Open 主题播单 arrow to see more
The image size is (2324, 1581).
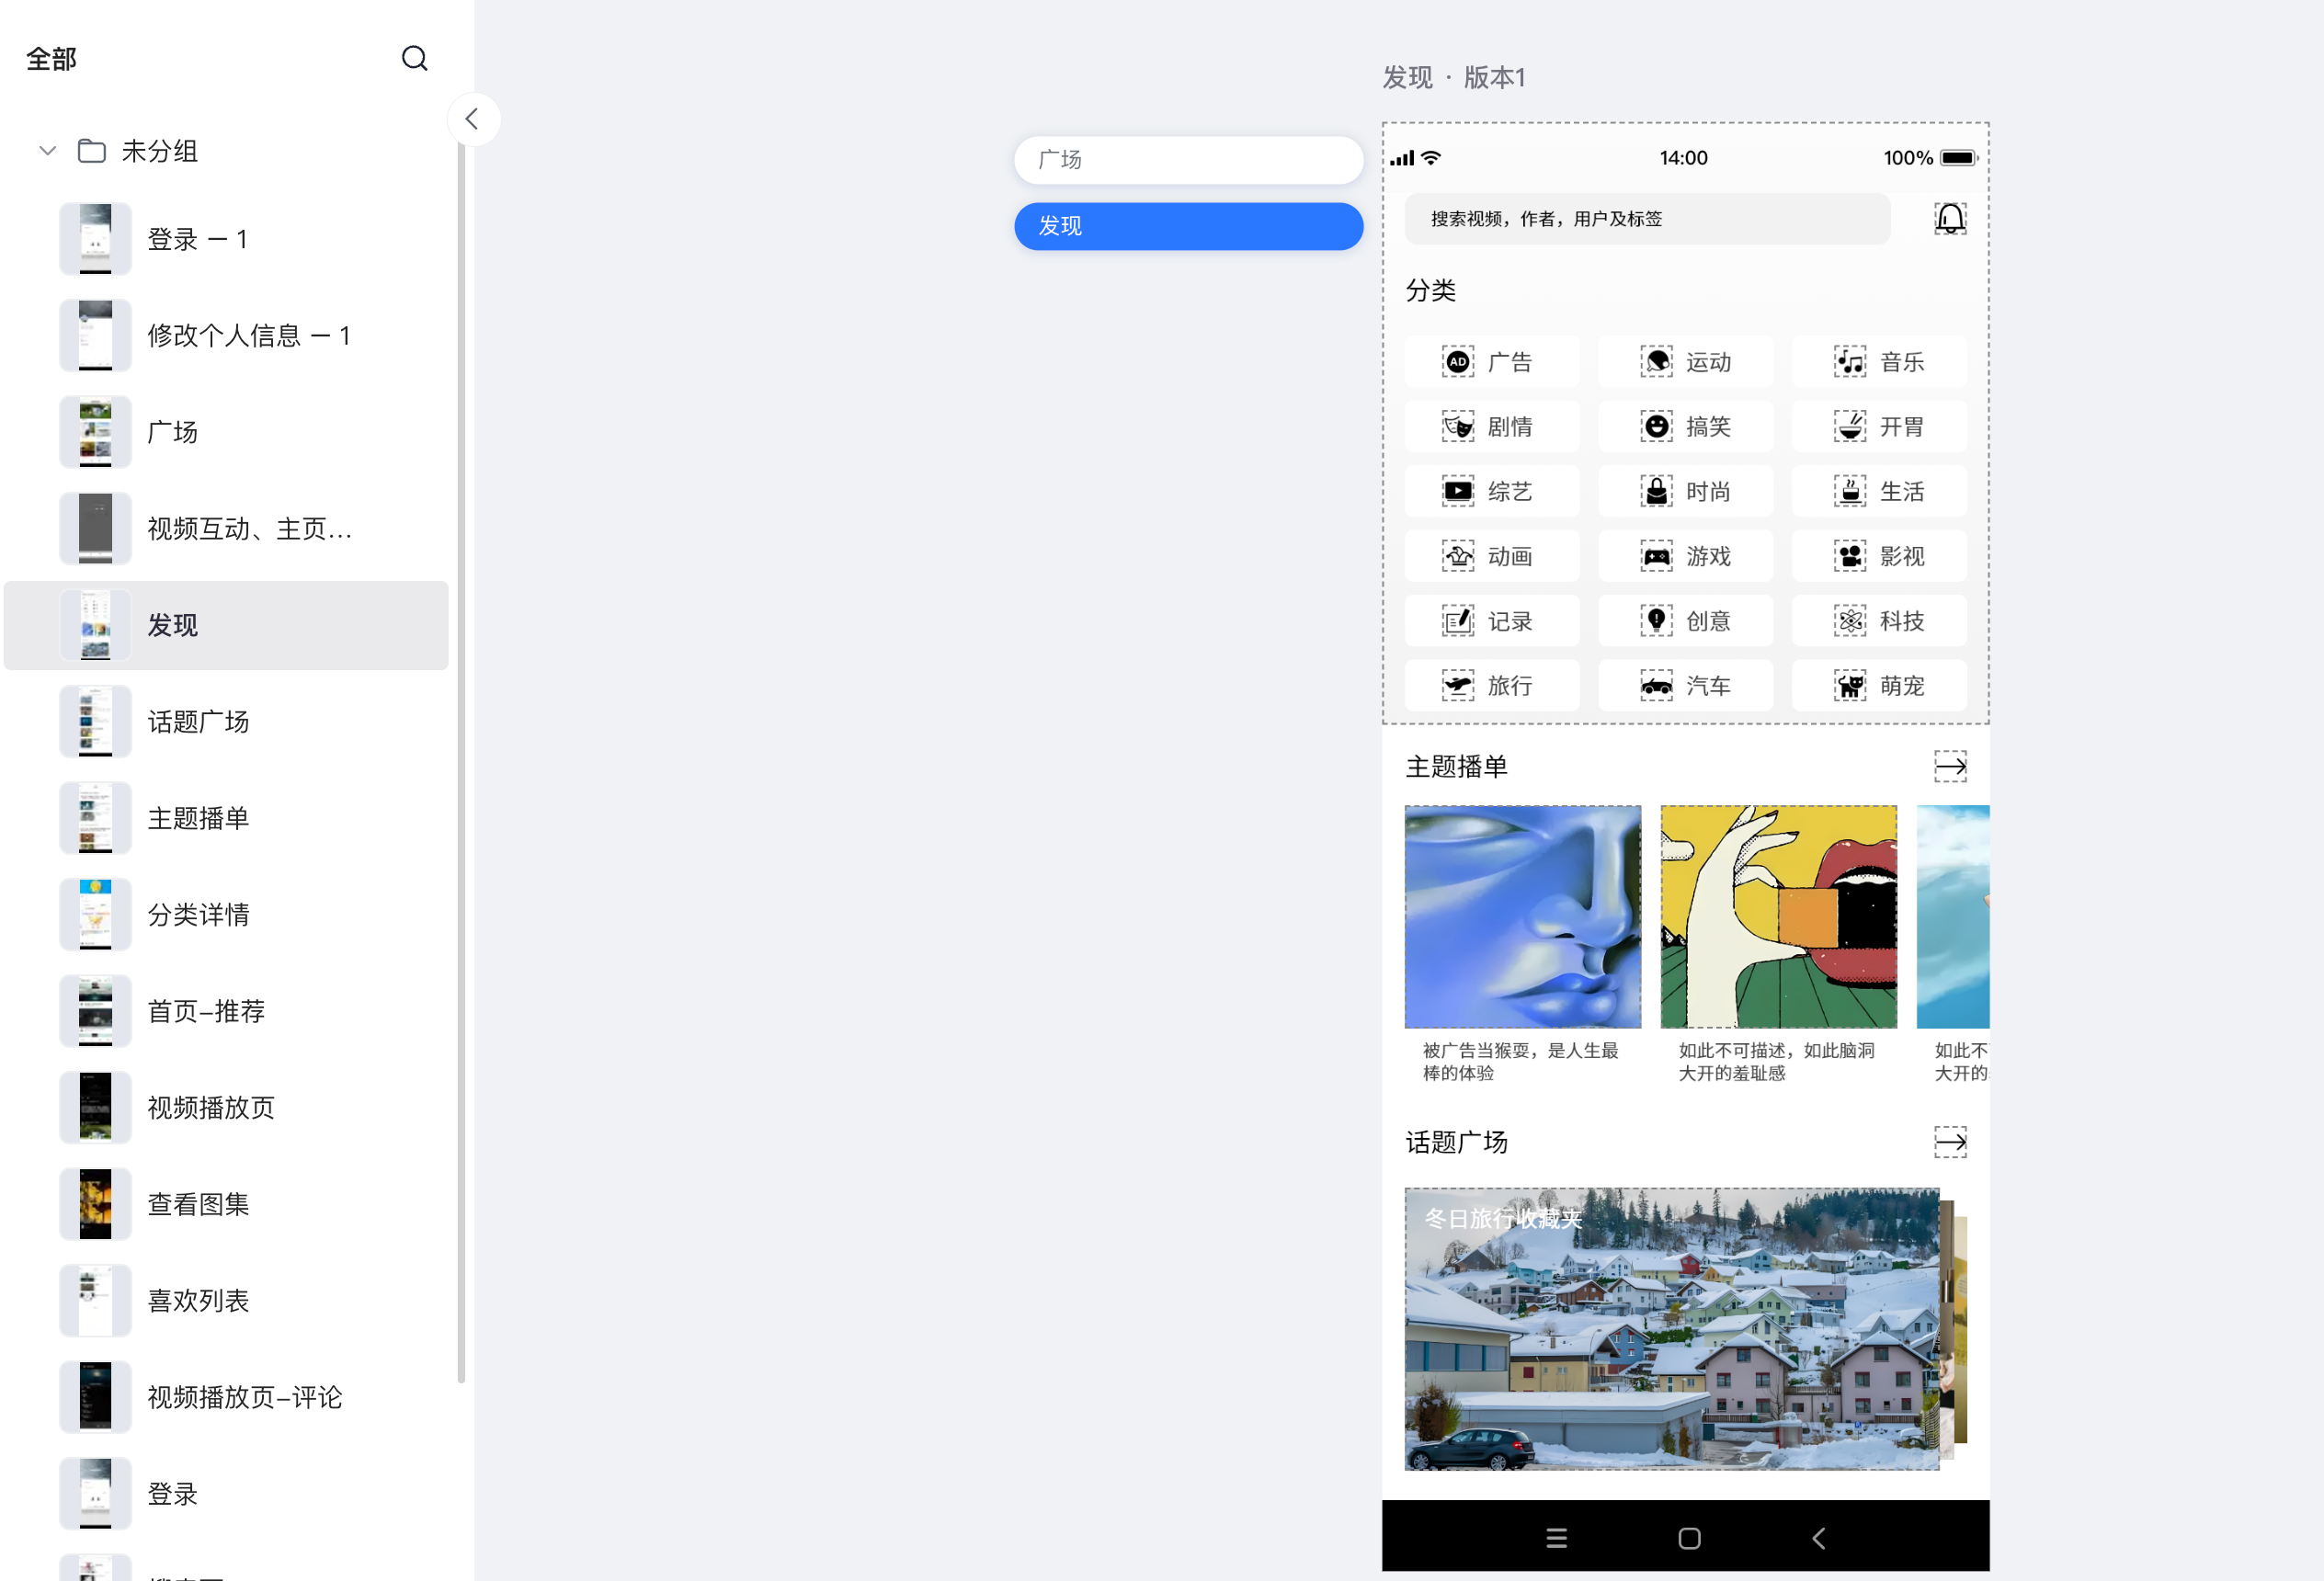click(1949, 767)
